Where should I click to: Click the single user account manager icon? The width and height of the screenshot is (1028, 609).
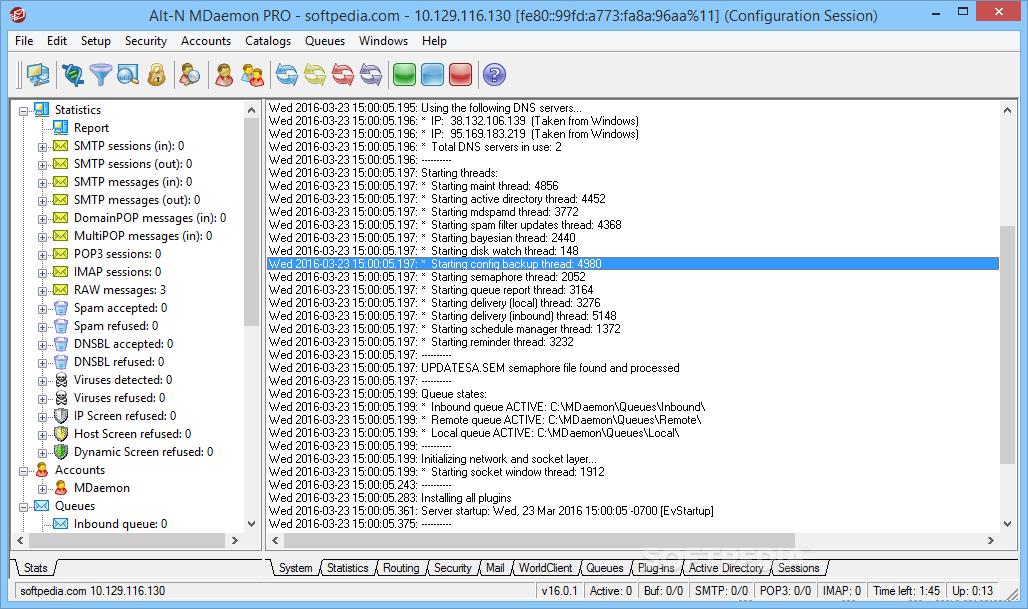coord(224,75)
